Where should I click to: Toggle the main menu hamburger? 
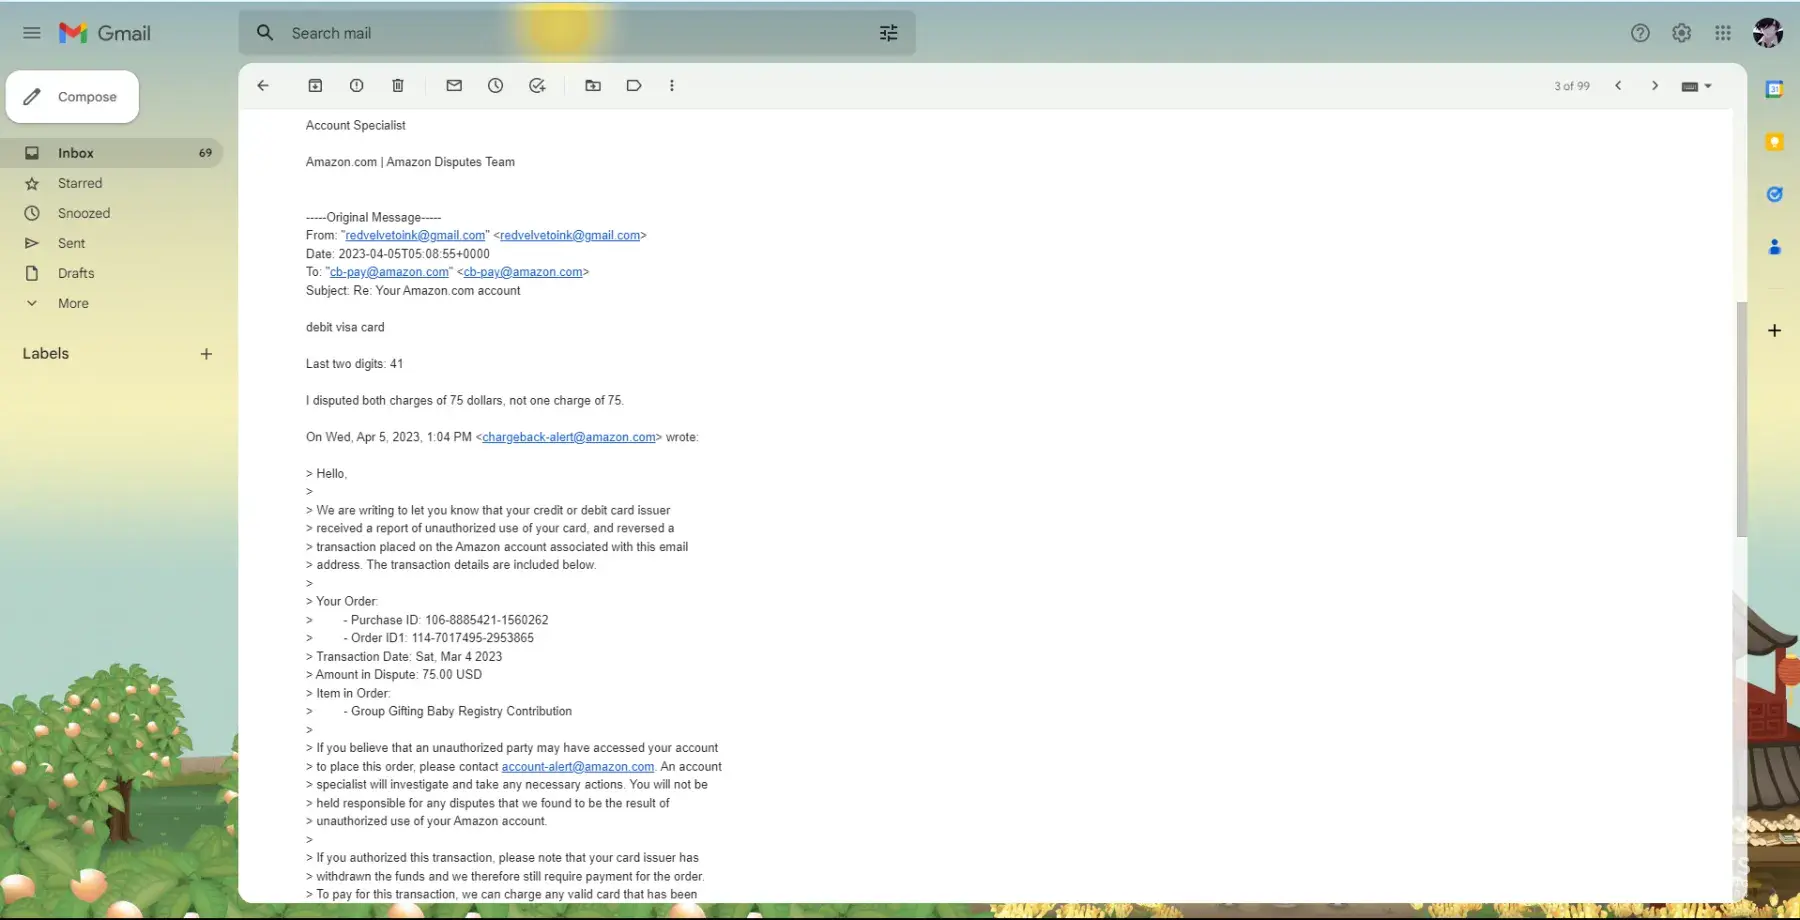click(x=32, y=33)
